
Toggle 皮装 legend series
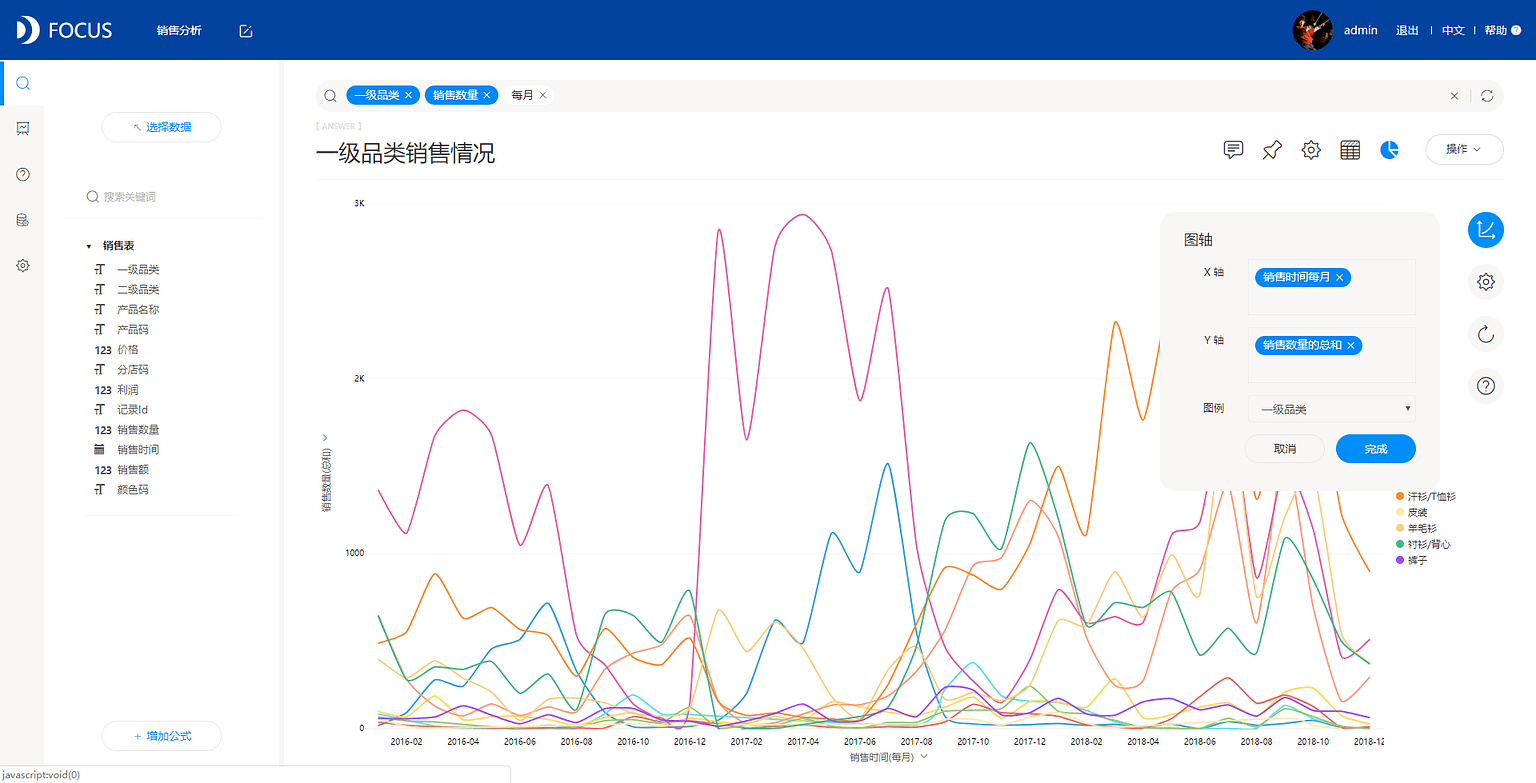1412,512
